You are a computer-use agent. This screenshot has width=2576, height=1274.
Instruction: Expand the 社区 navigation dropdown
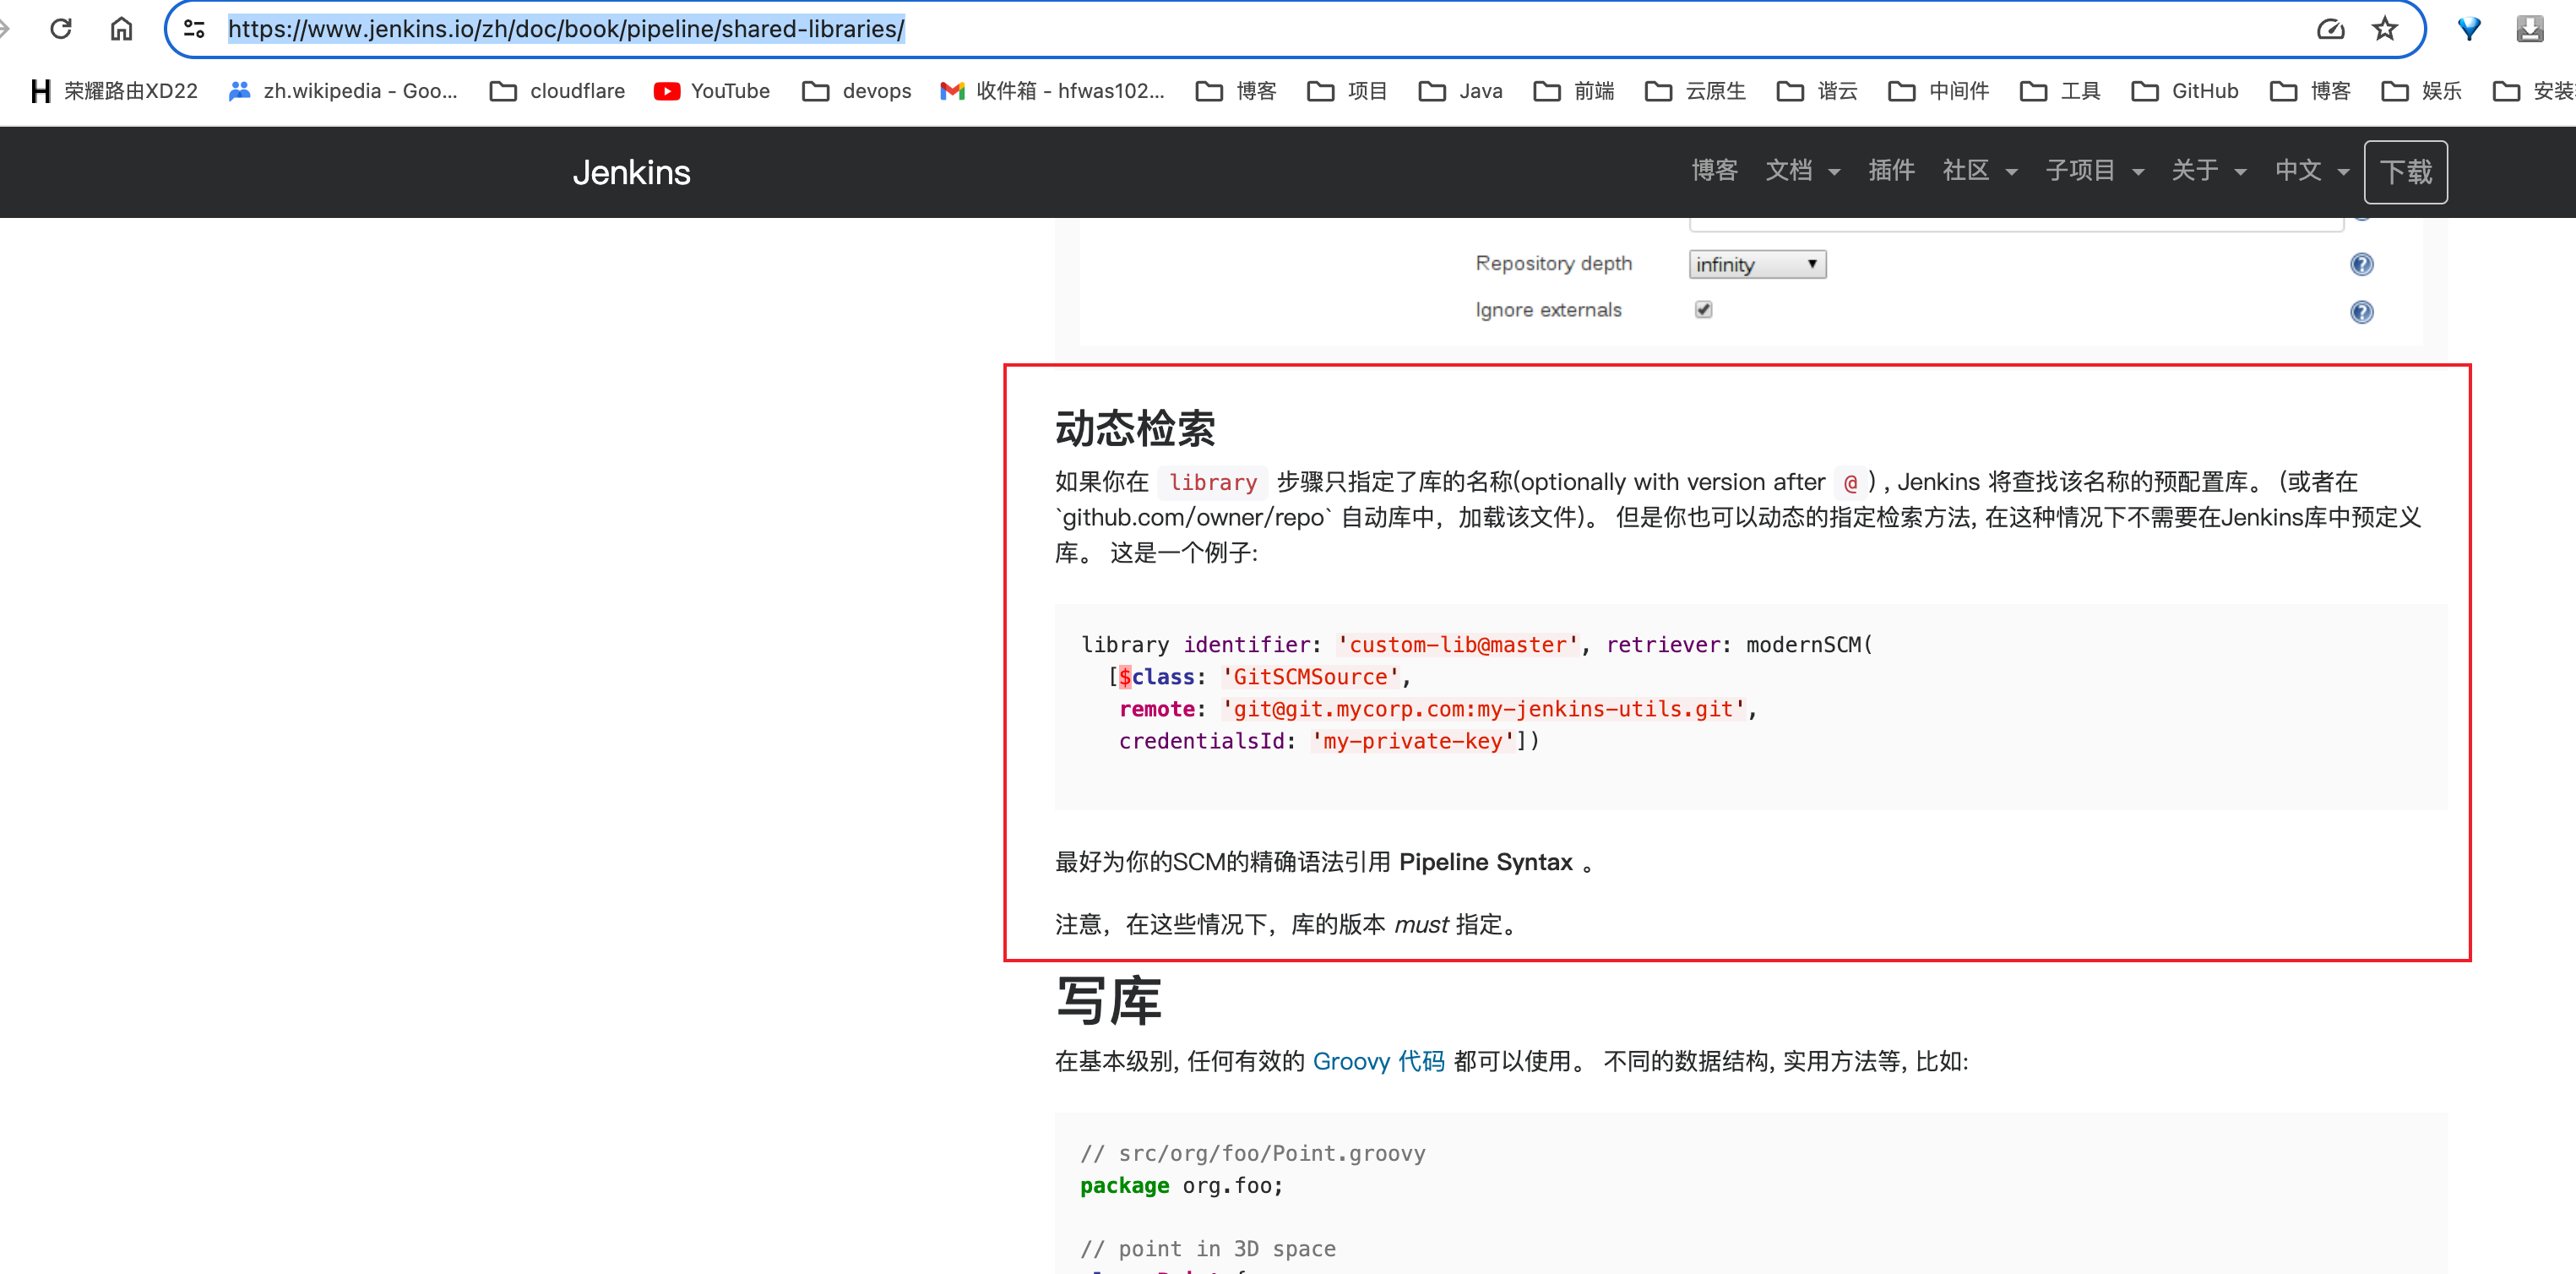pos(1979,171)
